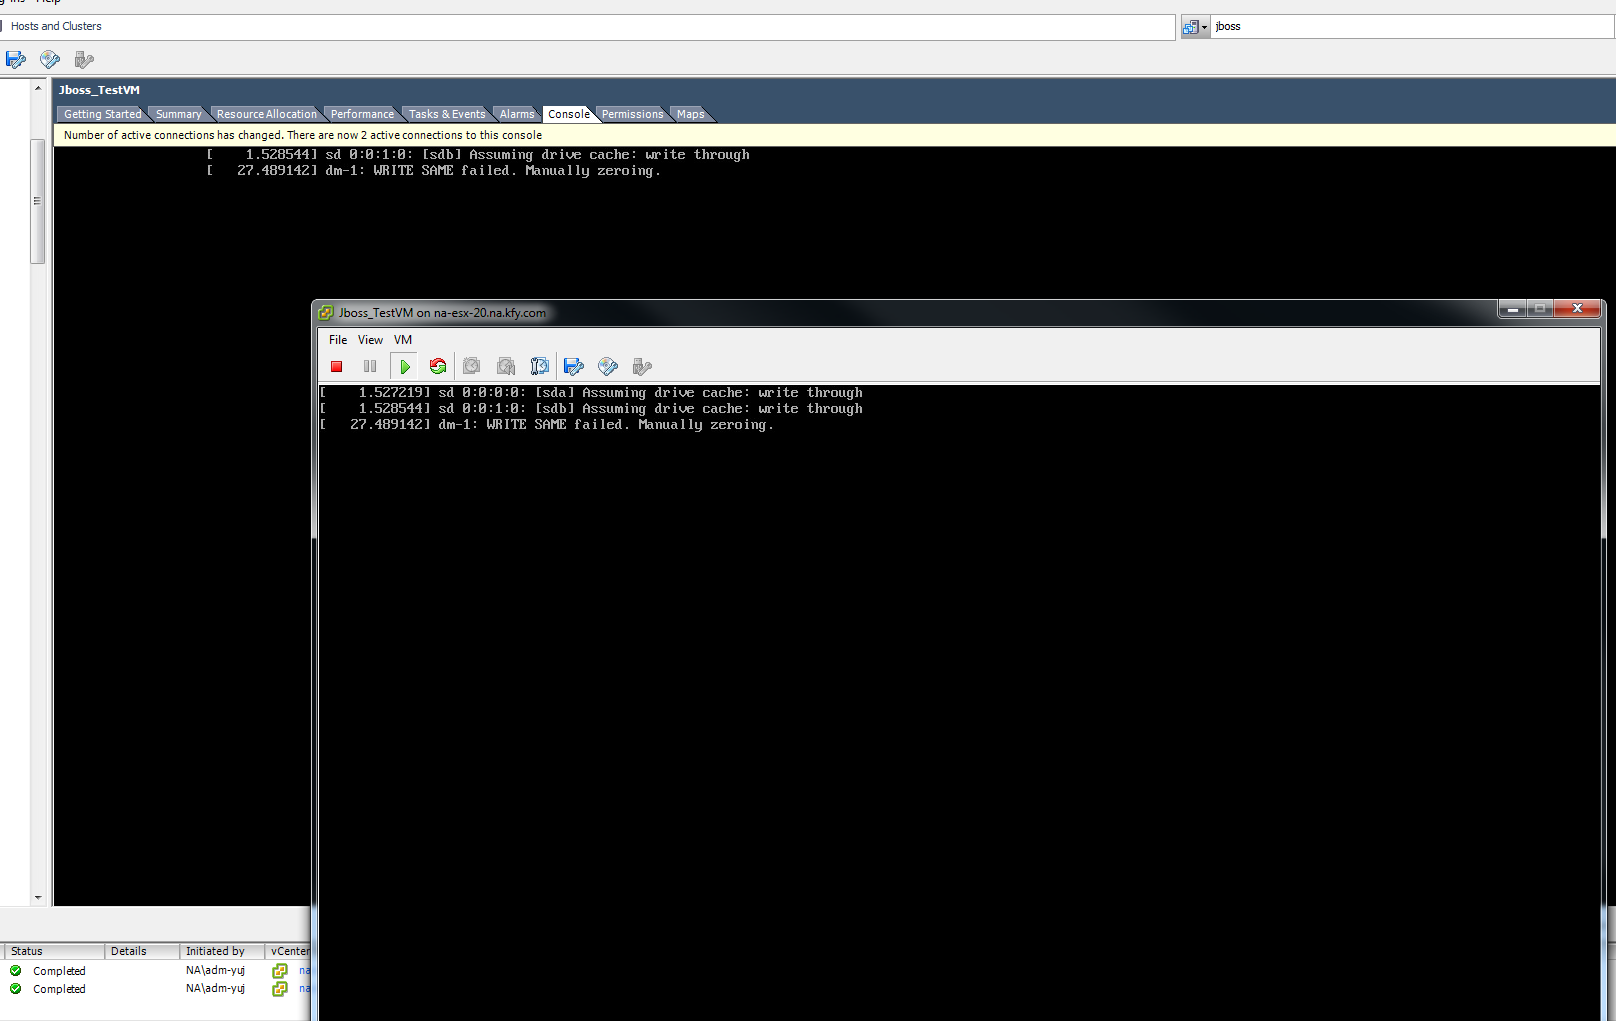
Task: Click the Details column header in recent tasks
Action: [x=142, y=951]
